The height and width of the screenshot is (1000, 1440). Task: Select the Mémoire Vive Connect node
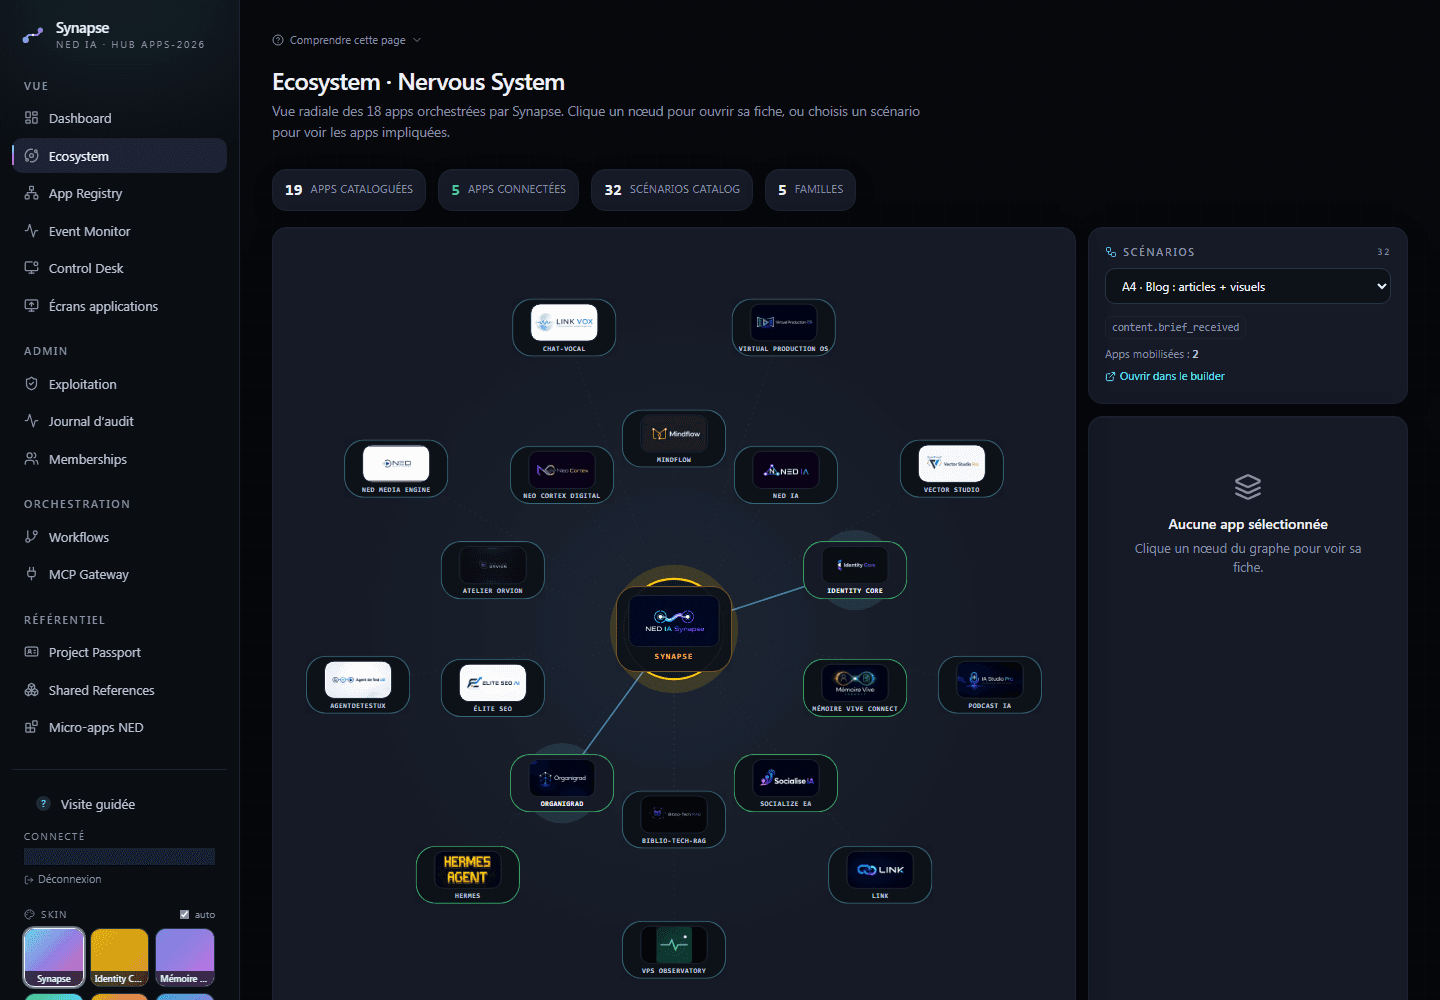(855, 687)
